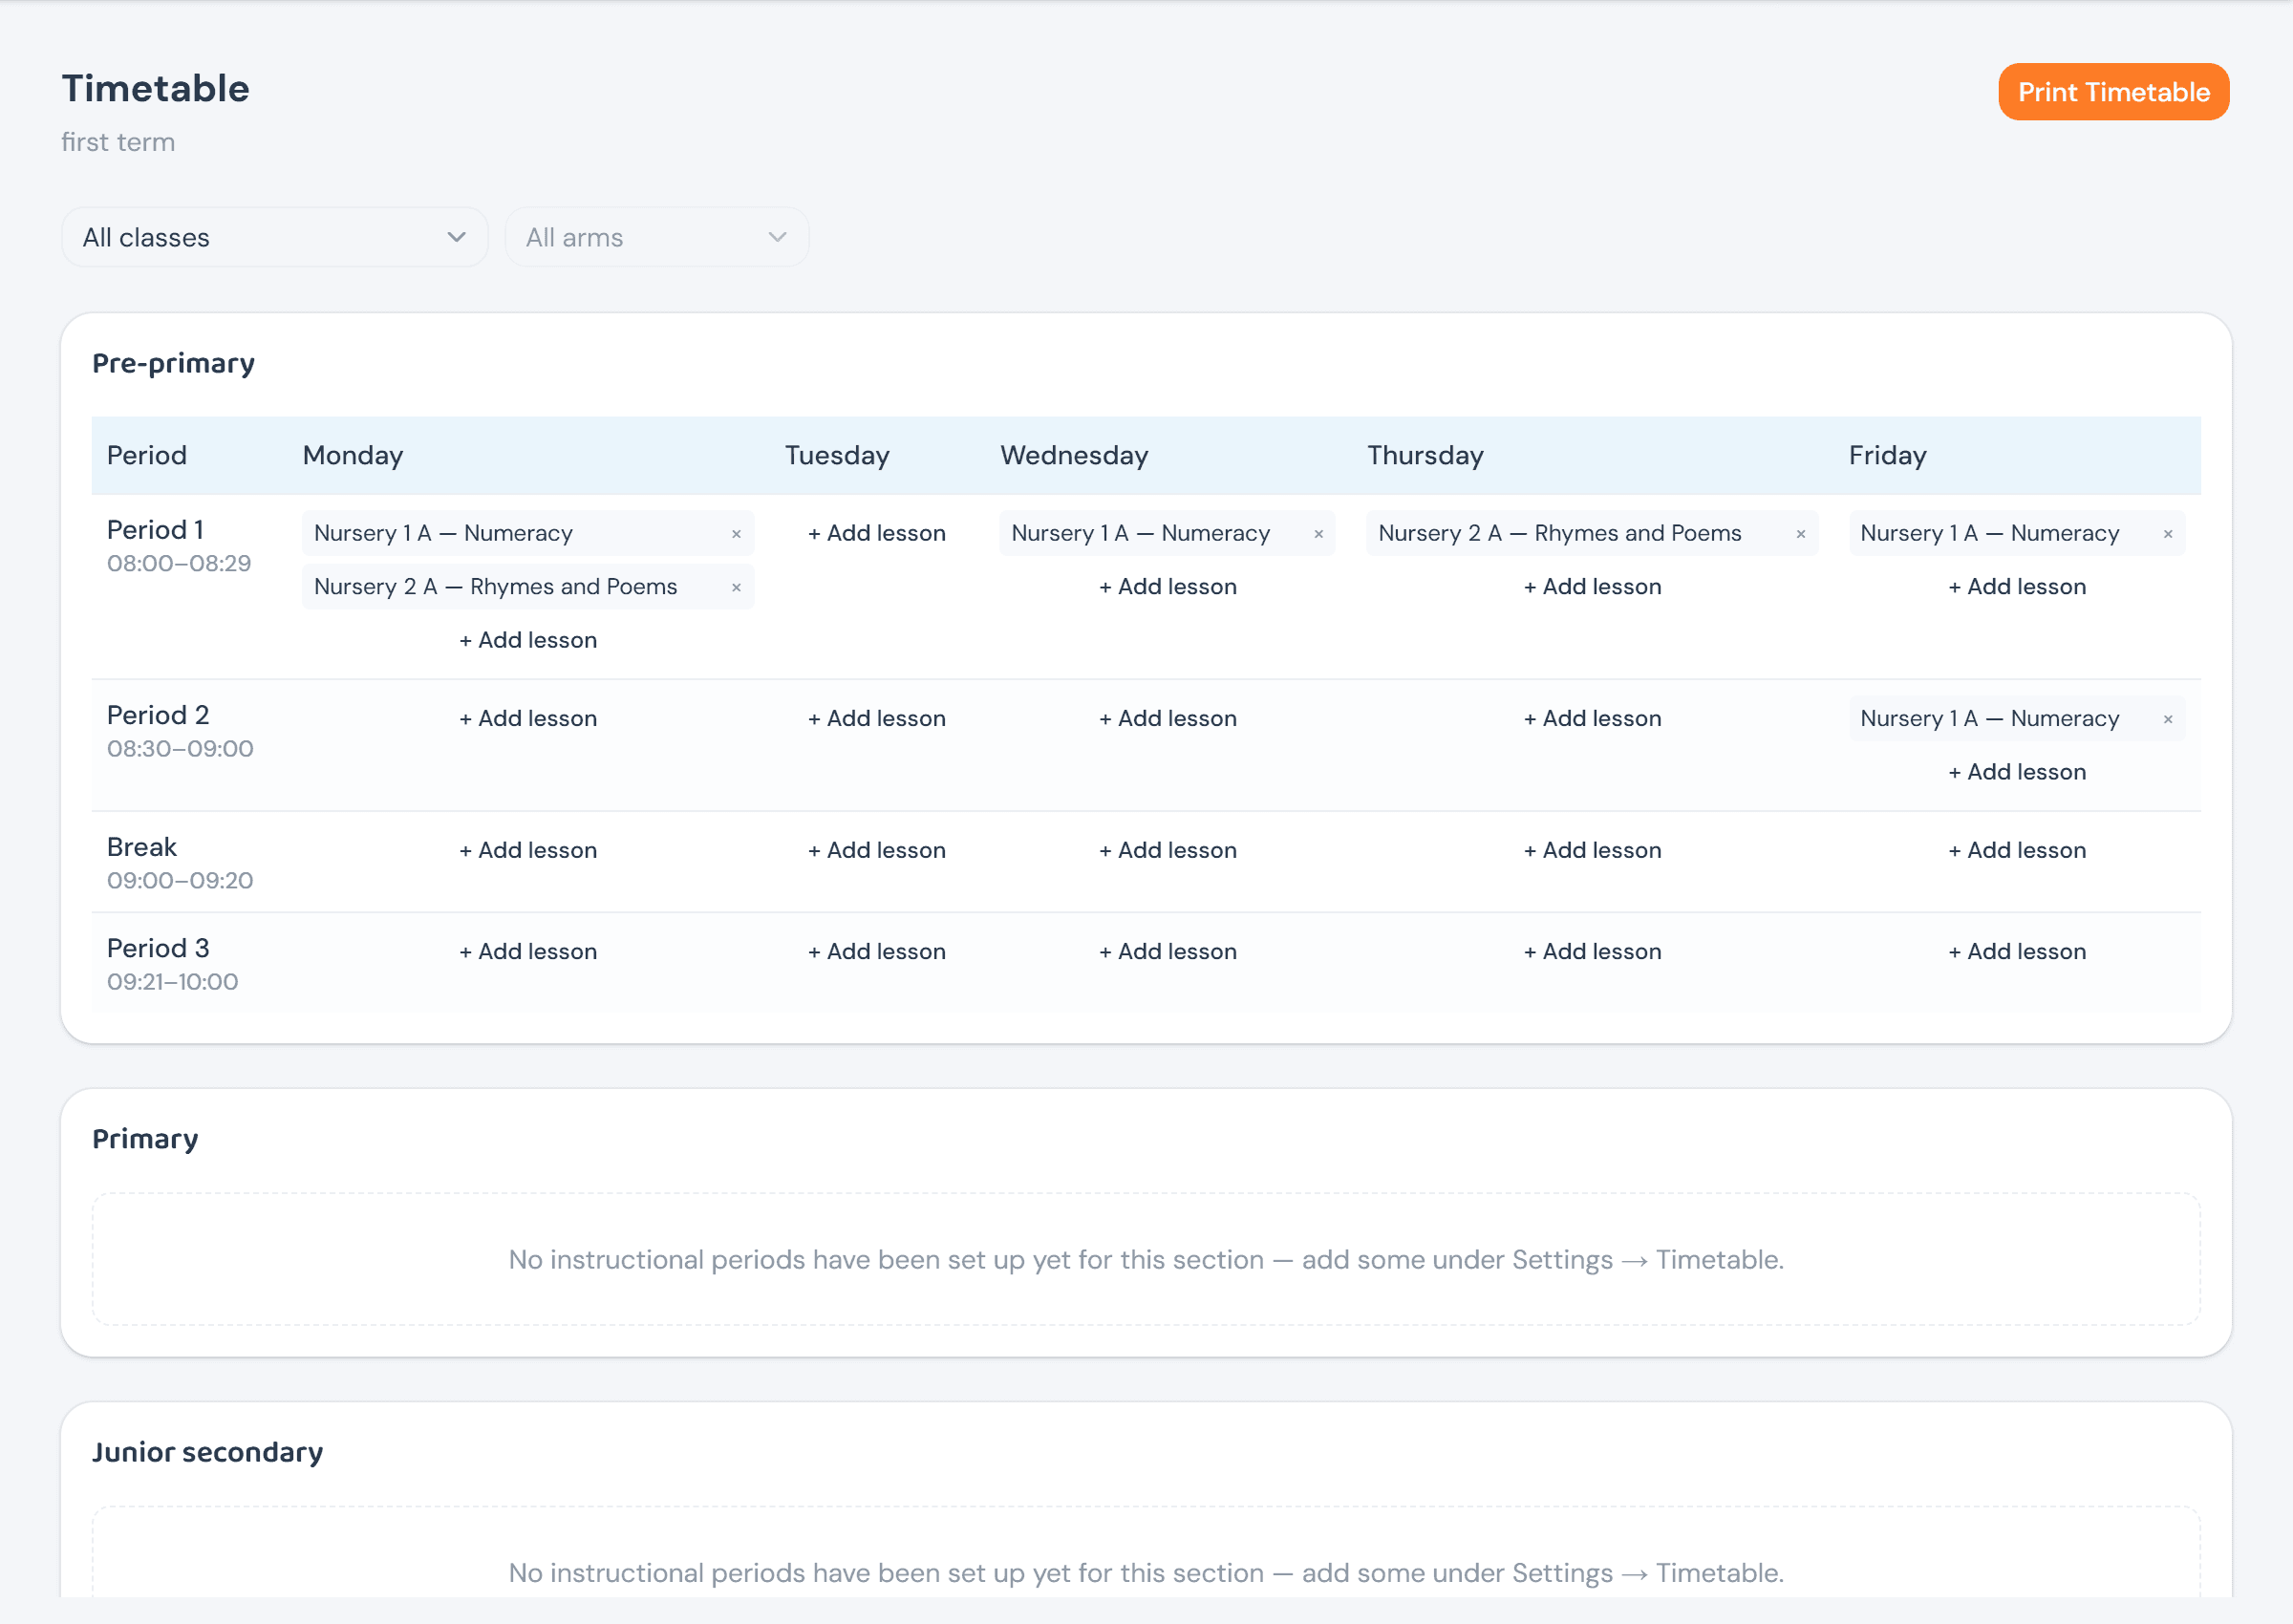
Task: Add lesson under Thursday Period 1
Action: [1592, 587]
